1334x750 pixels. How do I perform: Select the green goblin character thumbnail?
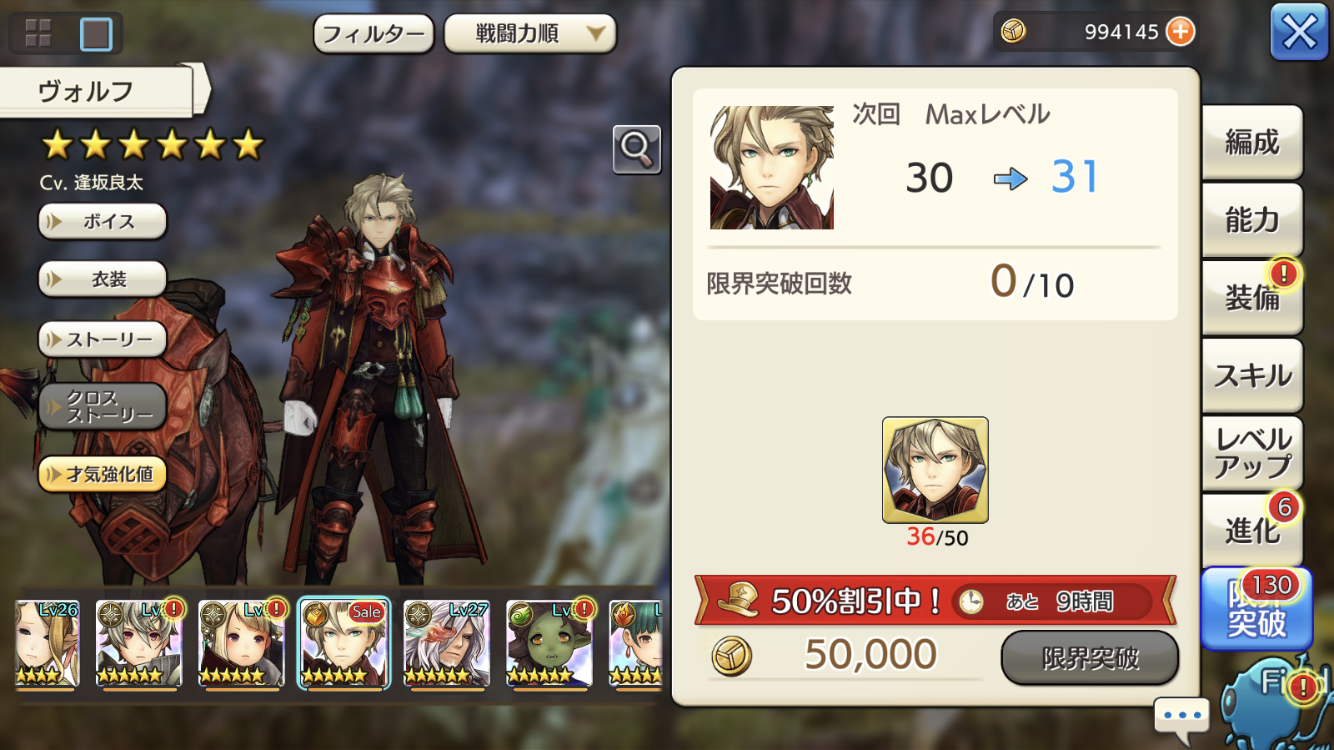(549, 644)
